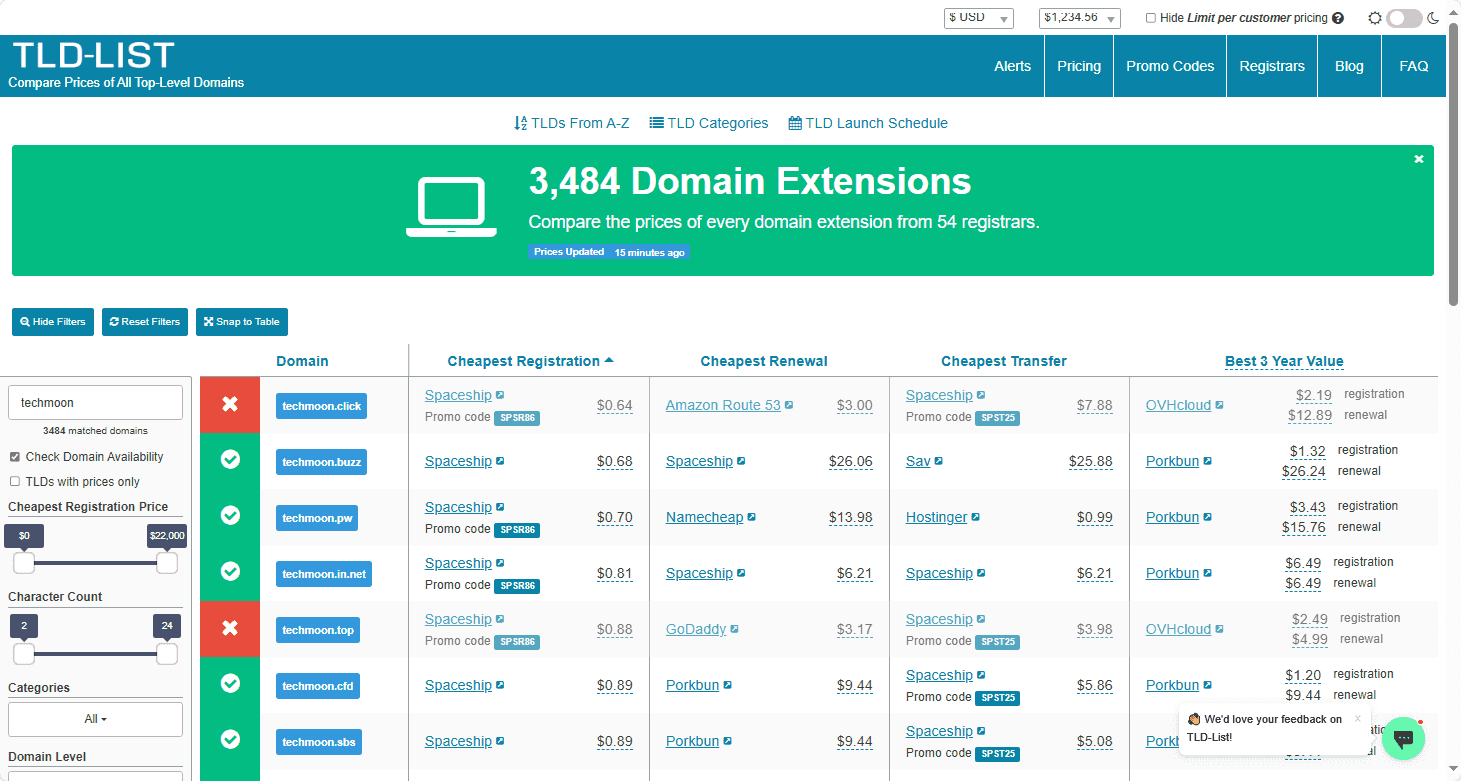Click the $0 minimum registration price slider handle
This screenshot has width=1461, height=781.
click(24, 563)
